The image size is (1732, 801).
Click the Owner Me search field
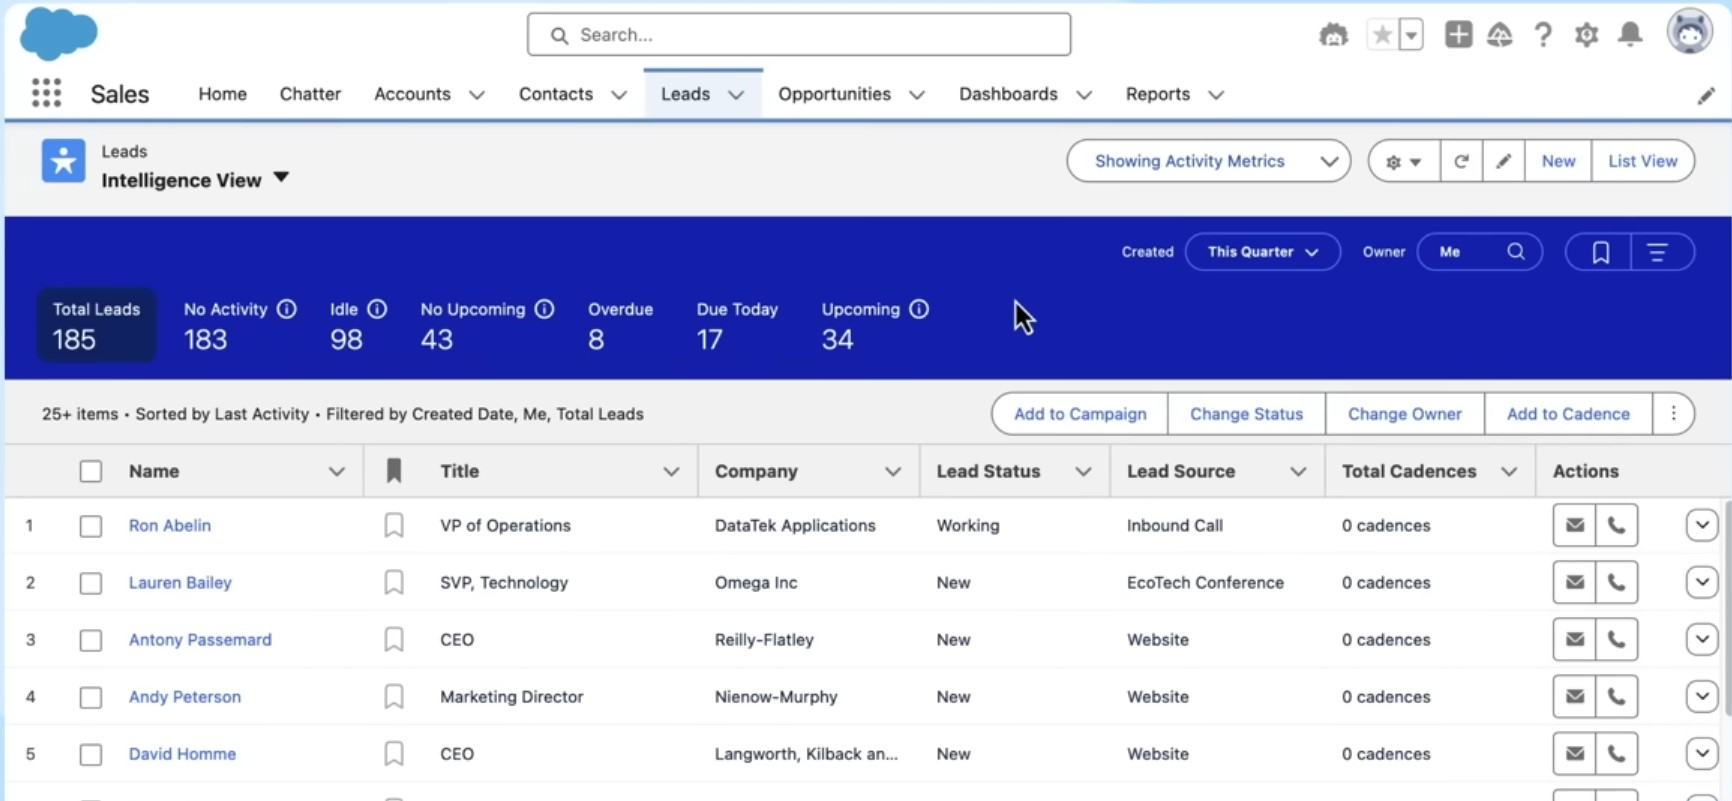[x=1479, y=252]
